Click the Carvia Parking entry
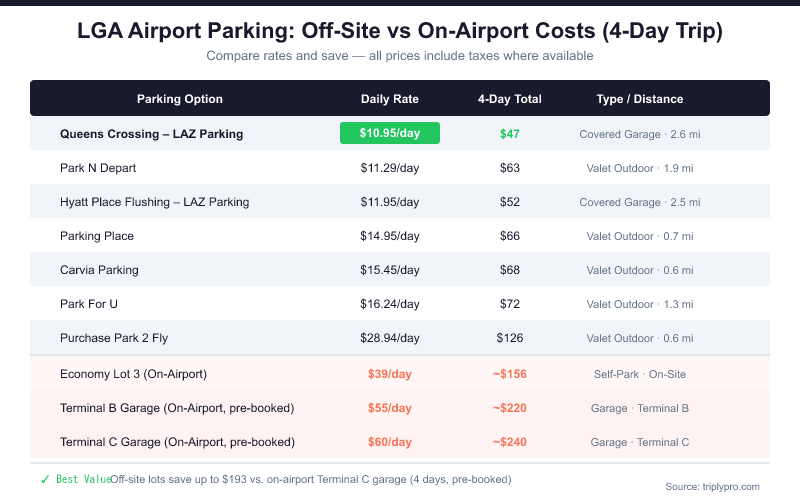This screenshot has height=500, width=800. pos(99,270)
